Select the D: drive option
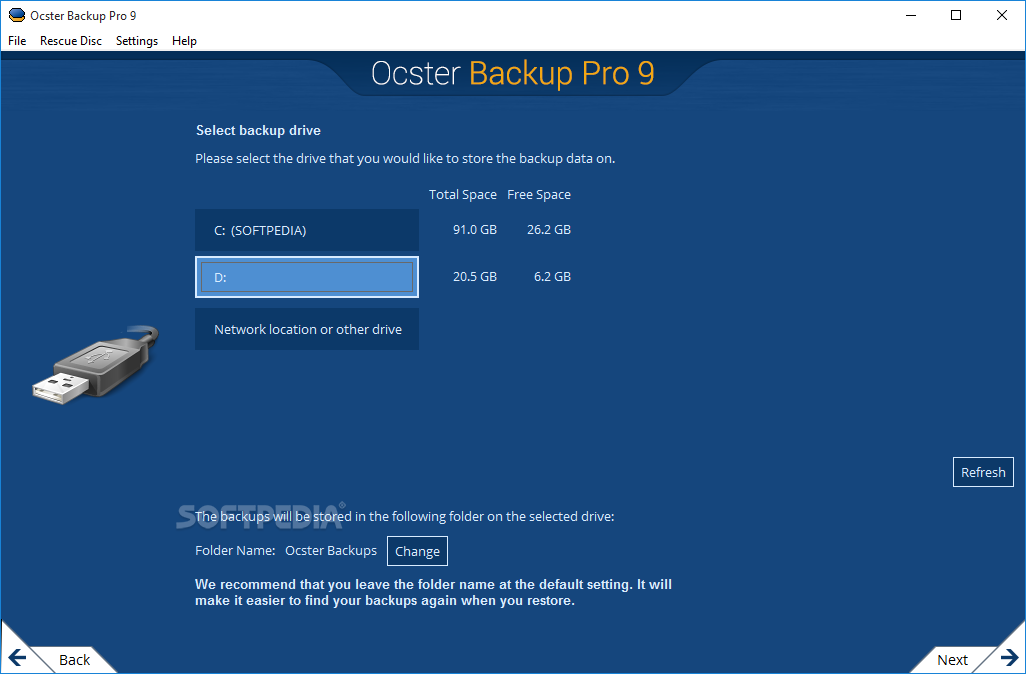 (x=307, y=277)
